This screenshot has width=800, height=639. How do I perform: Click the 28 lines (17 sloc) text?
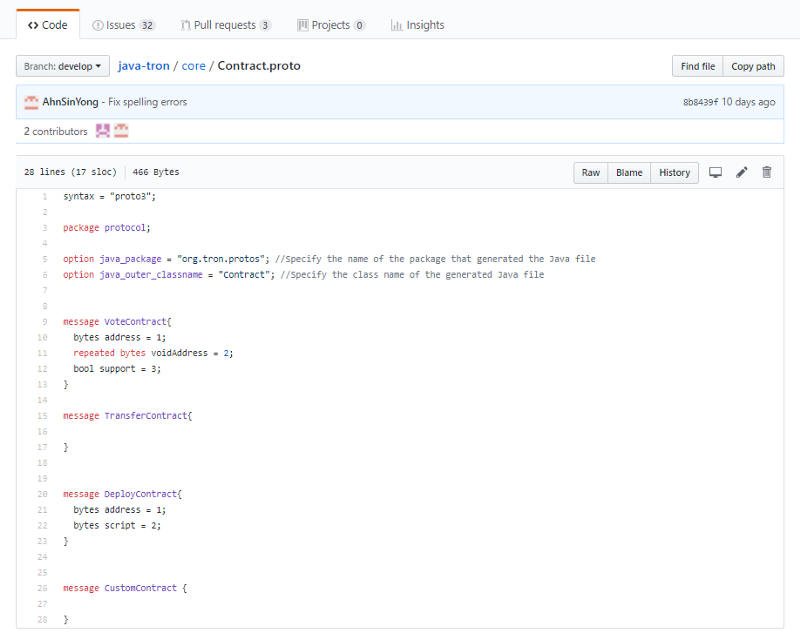coord(70,172)
